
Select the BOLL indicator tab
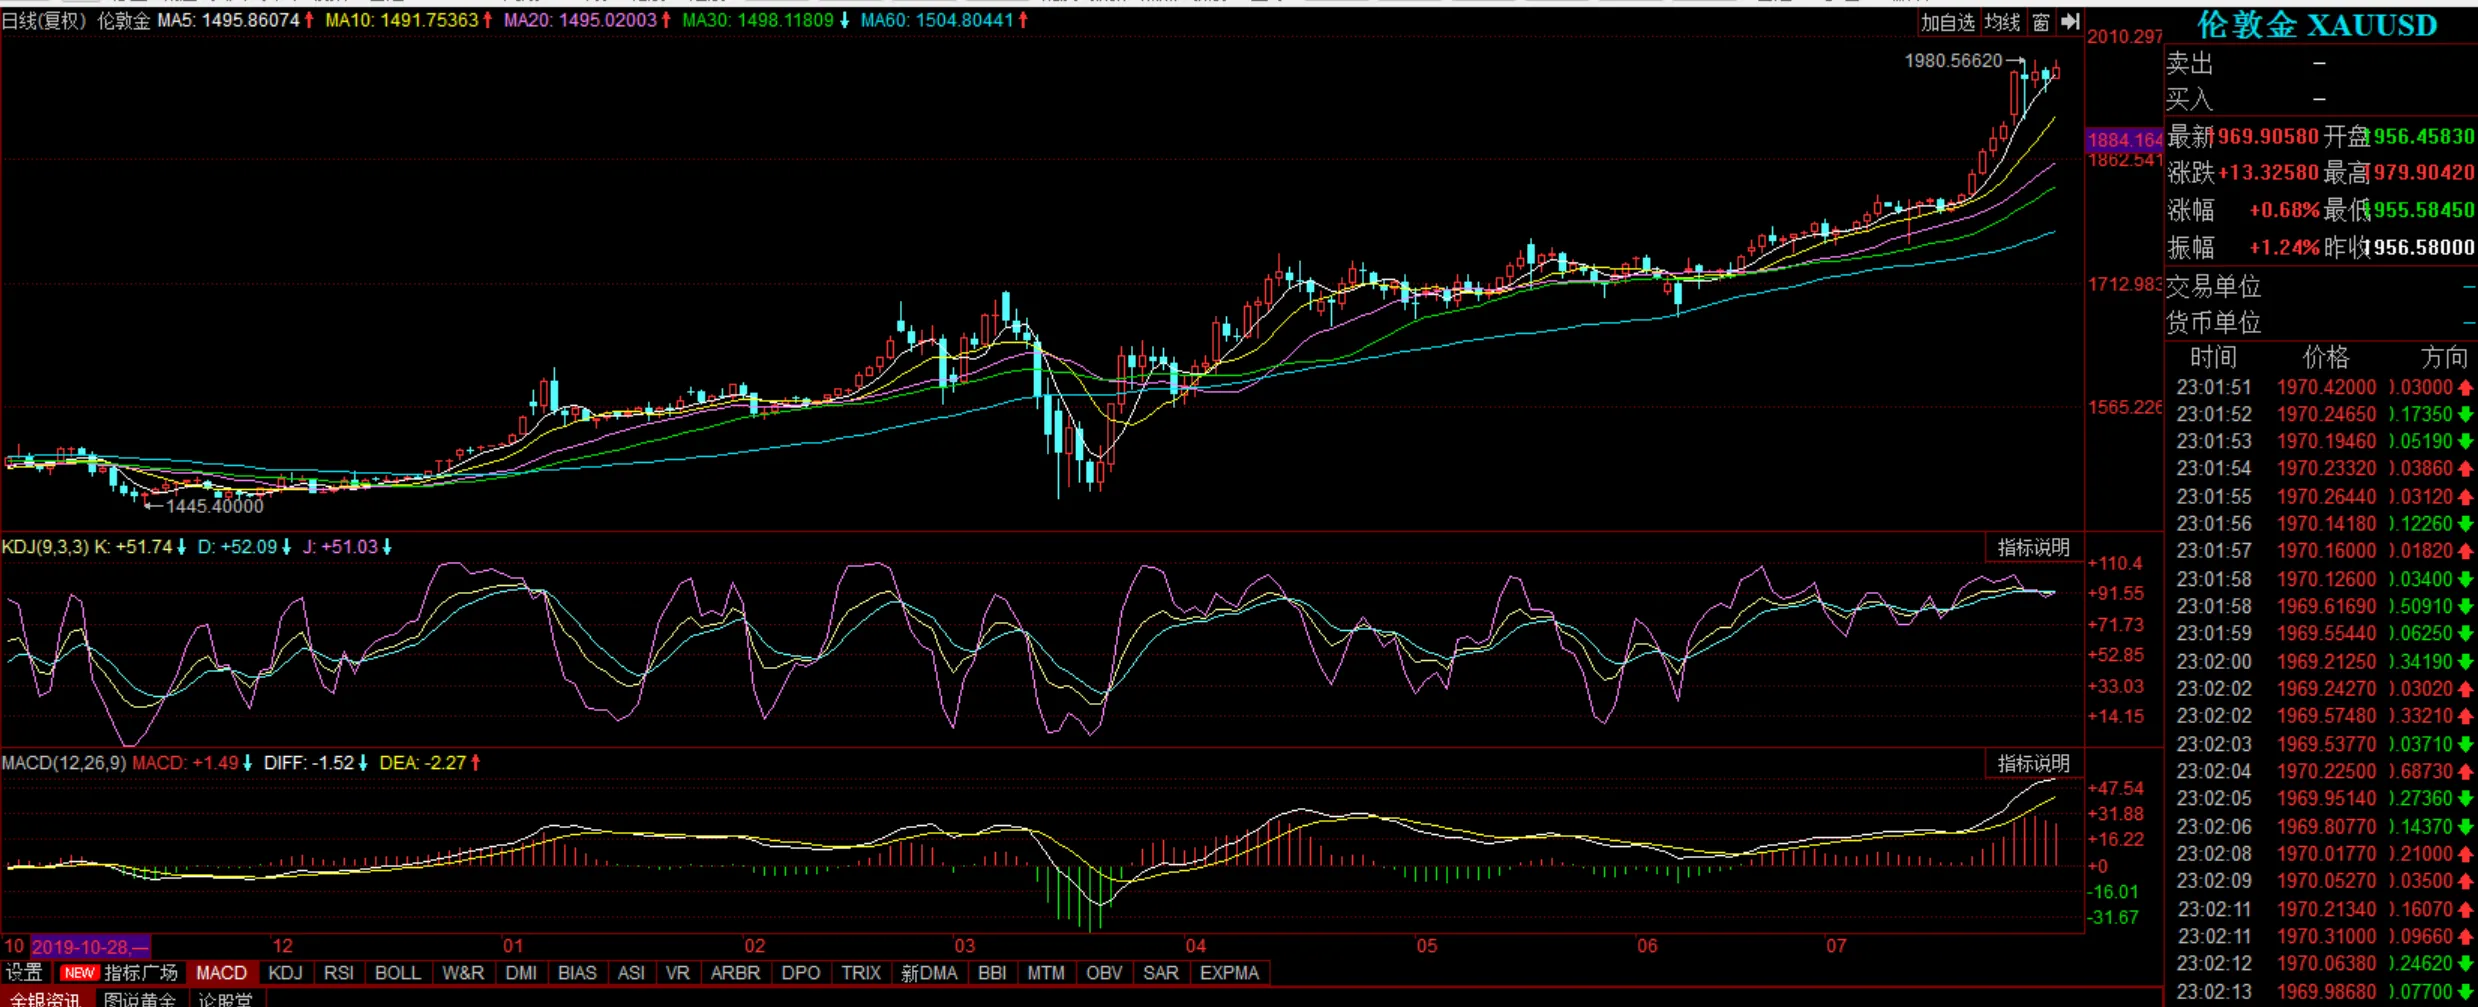click(x=397, y=972)
